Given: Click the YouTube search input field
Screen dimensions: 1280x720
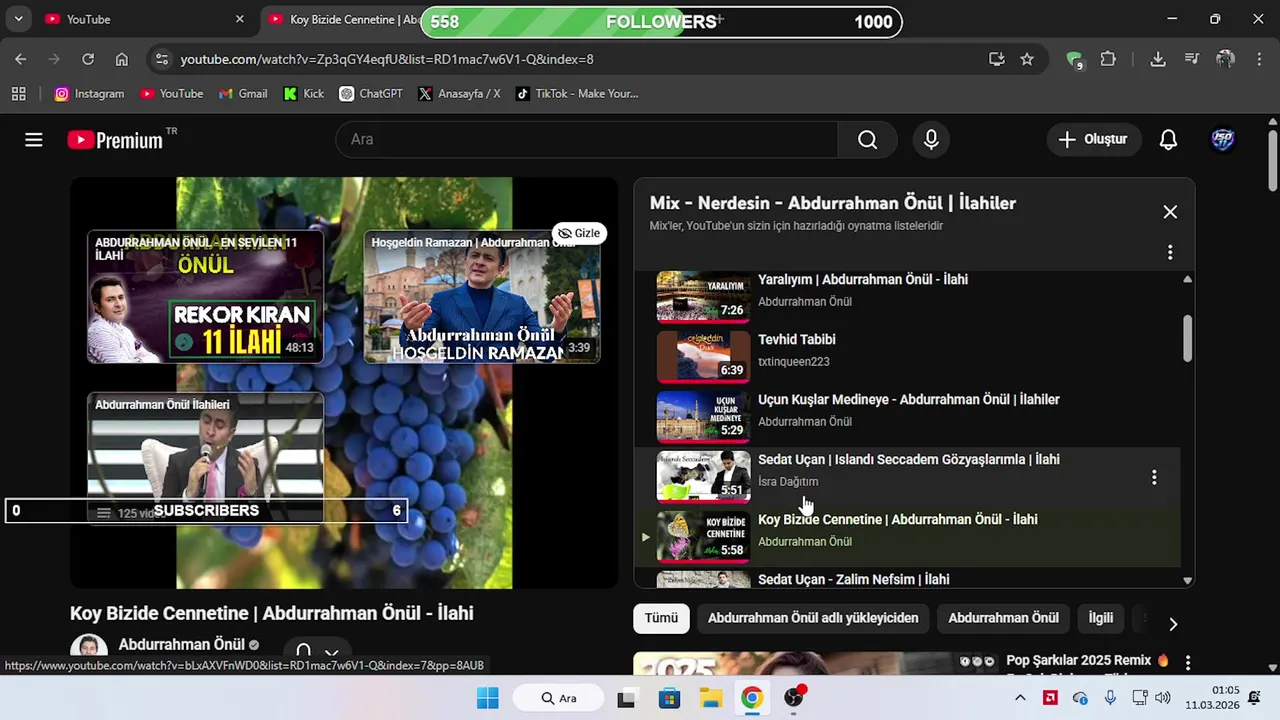Looking at the screenshot, I should click(x=587, y=140).
